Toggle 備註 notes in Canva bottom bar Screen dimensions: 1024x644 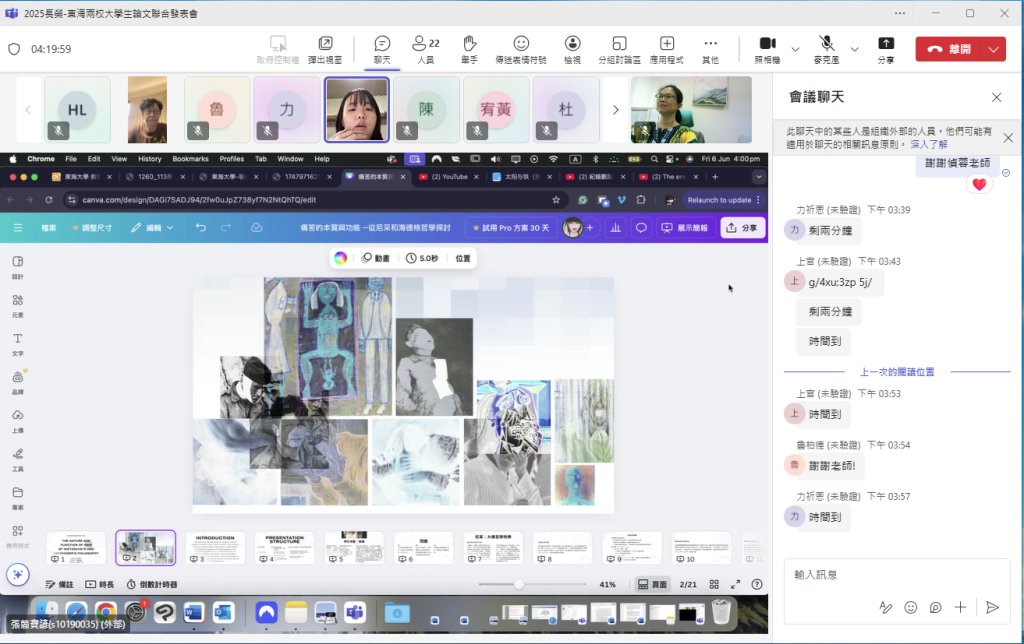[59, 585]
